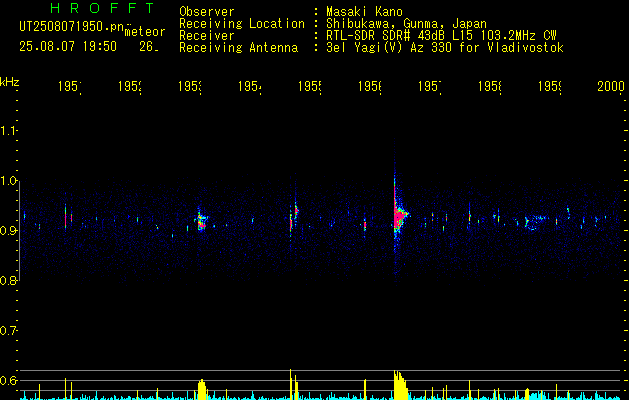629x400 pixels.
Task: Select the file name UT2508071950.pn
Action: coord(72,27)
